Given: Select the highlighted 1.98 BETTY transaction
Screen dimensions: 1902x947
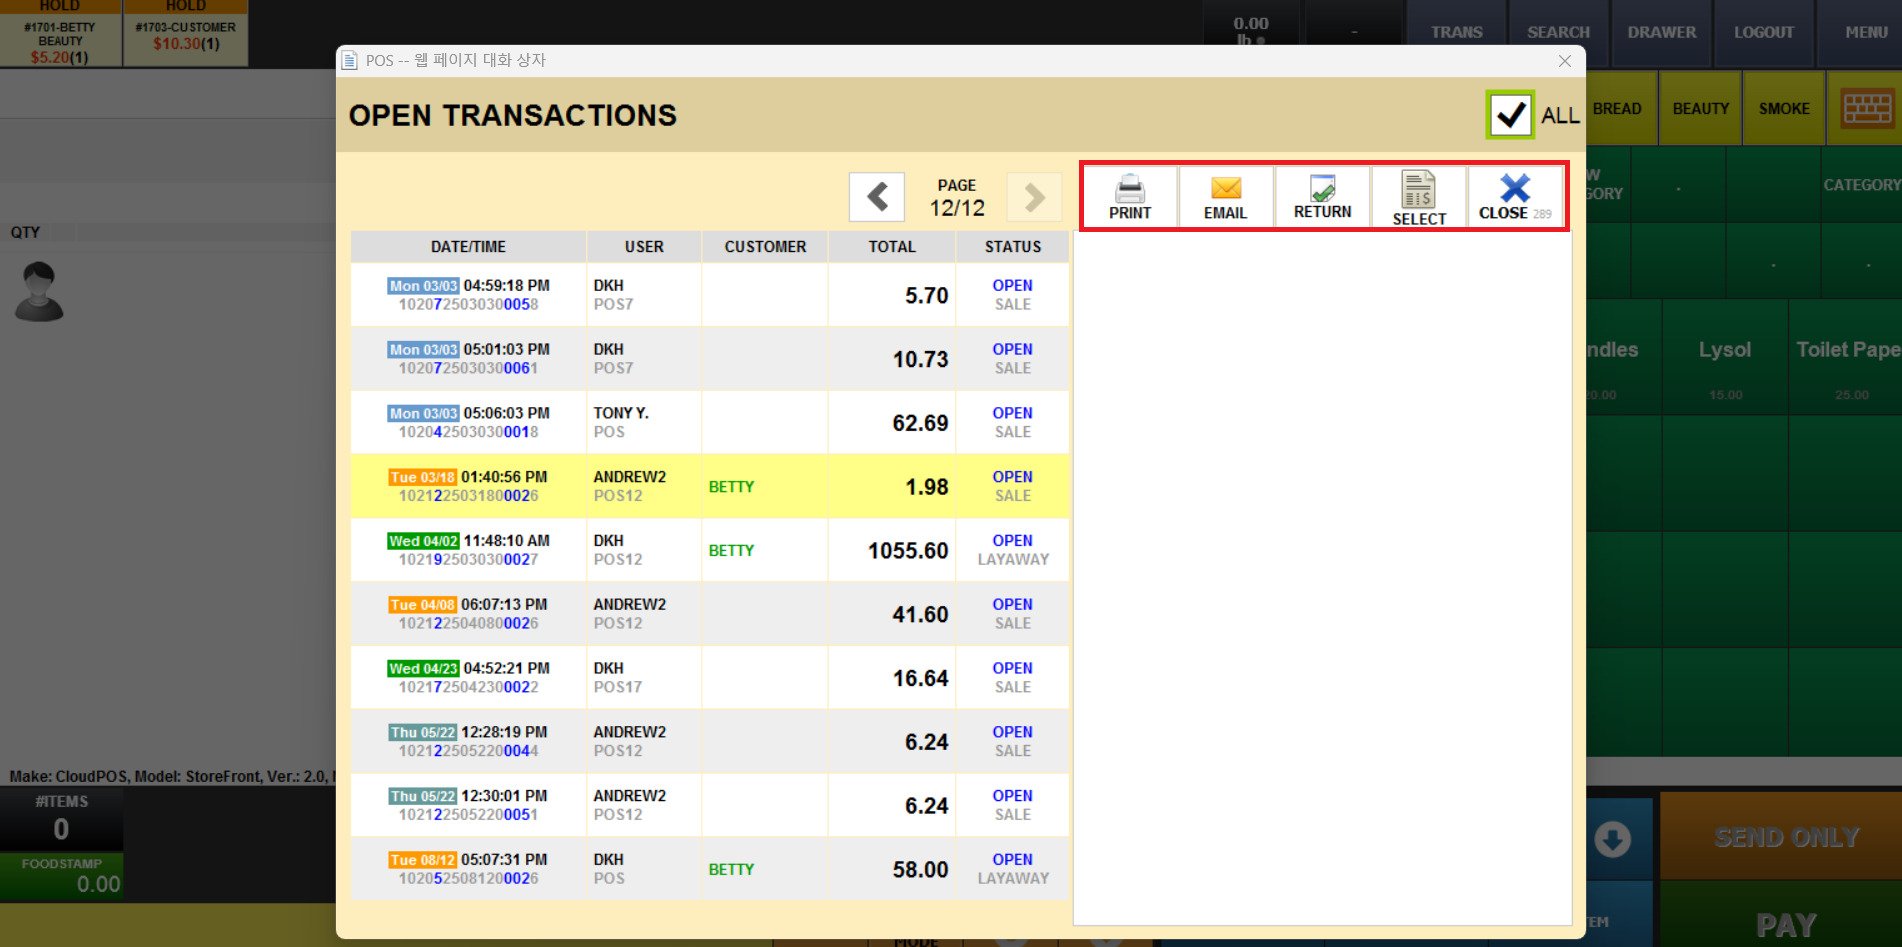Looking at the screenshot, I should (709, 486).
